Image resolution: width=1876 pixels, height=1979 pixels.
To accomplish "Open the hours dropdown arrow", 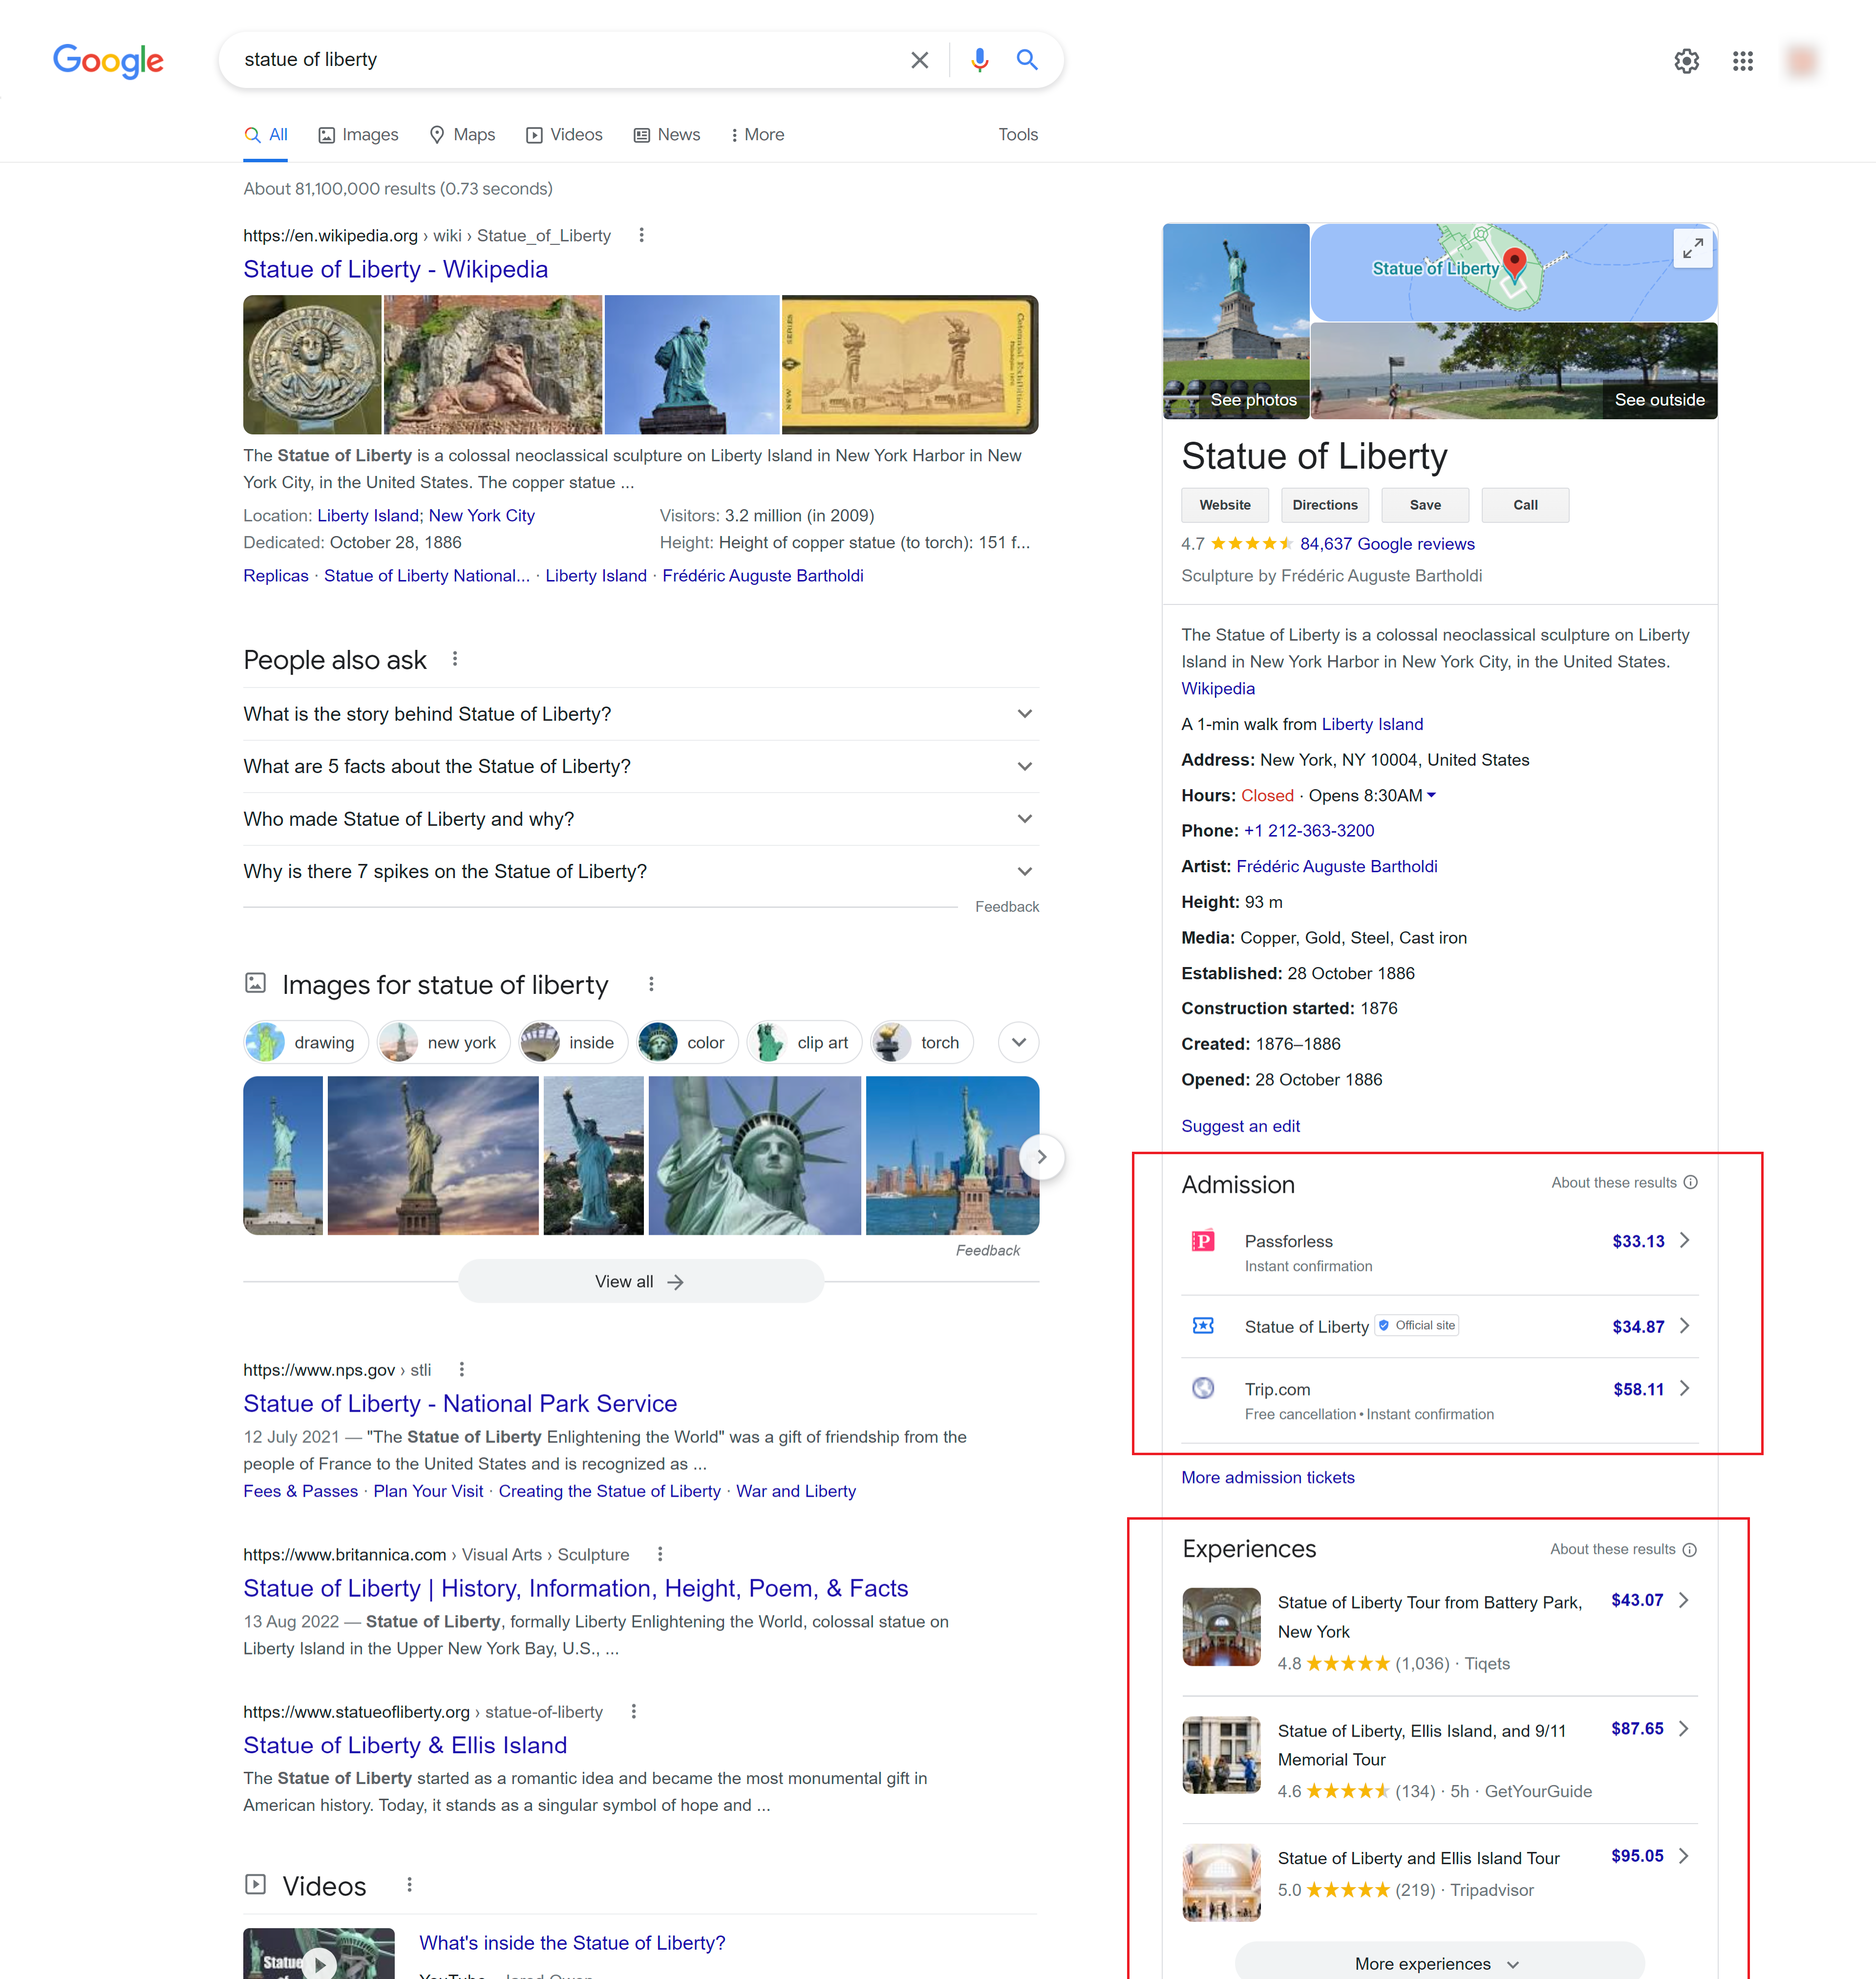I will [x=1431, y=795].
